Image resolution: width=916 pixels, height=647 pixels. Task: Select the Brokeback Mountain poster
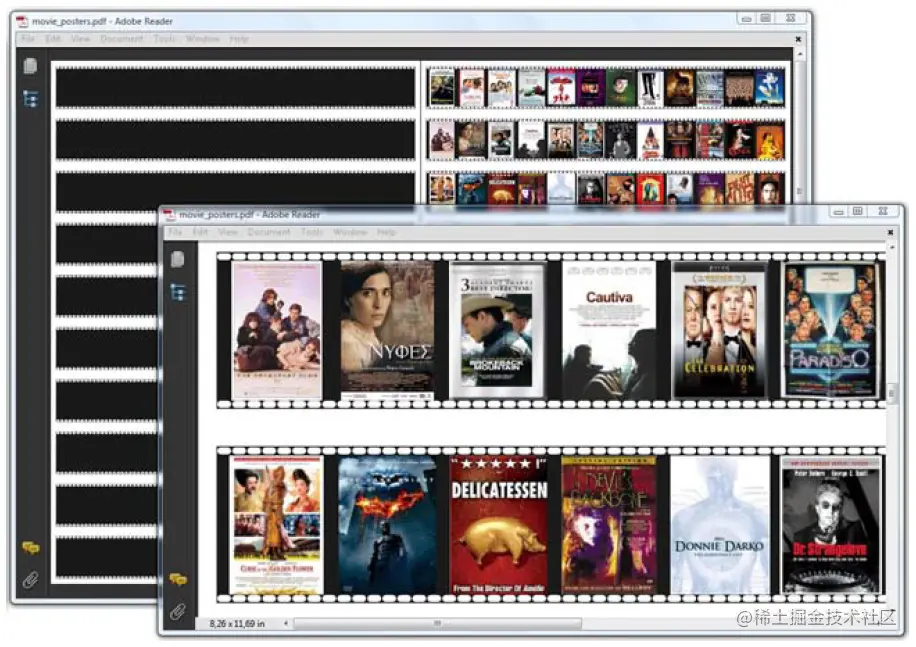(x=497, y=331)
